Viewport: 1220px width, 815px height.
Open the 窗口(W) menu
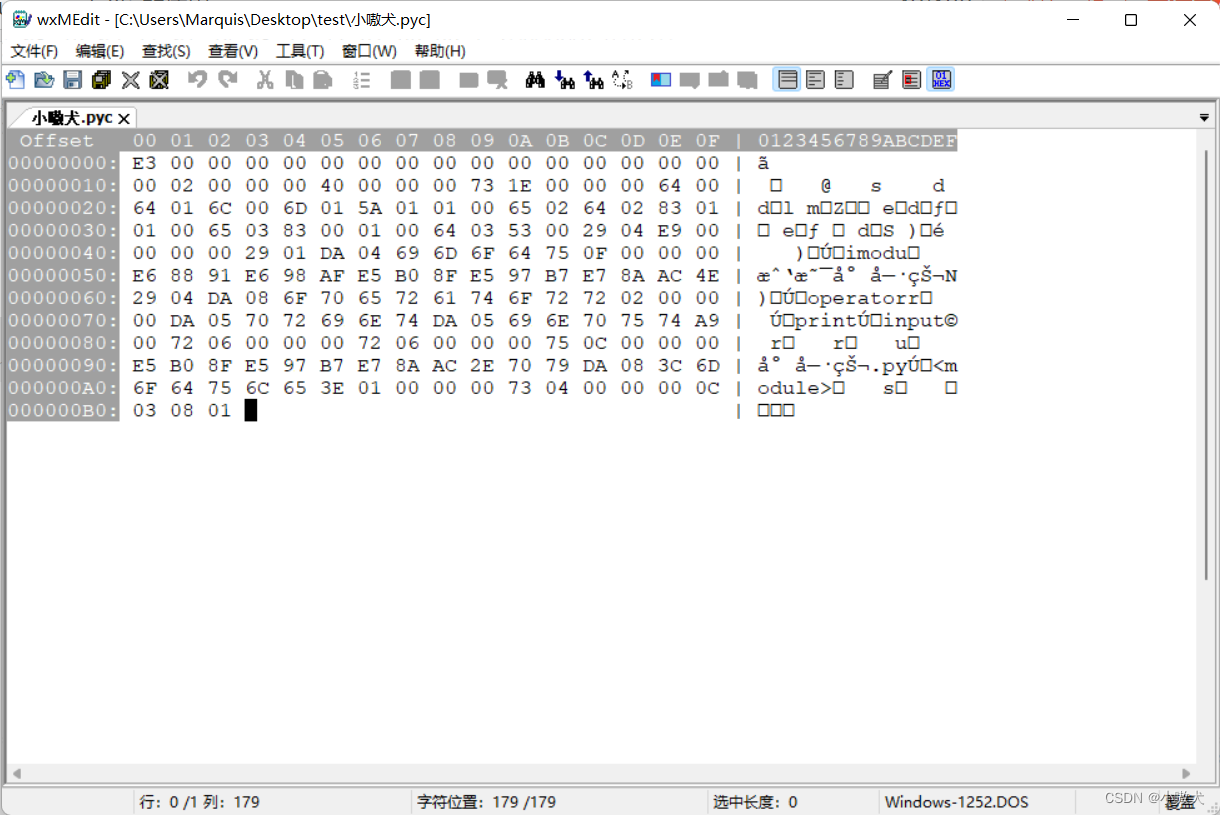(369, 51)
